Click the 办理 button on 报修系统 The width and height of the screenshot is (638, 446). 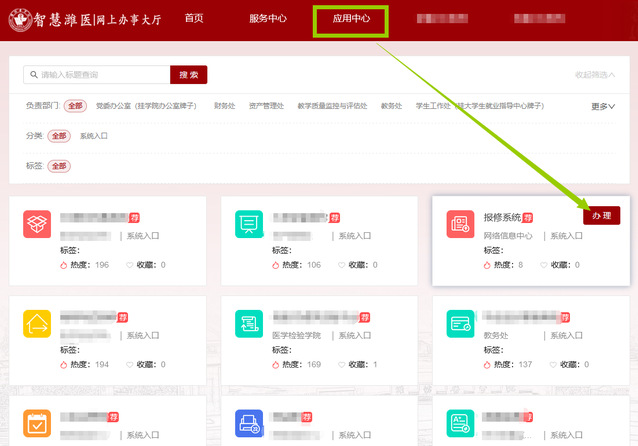[601, 215]
